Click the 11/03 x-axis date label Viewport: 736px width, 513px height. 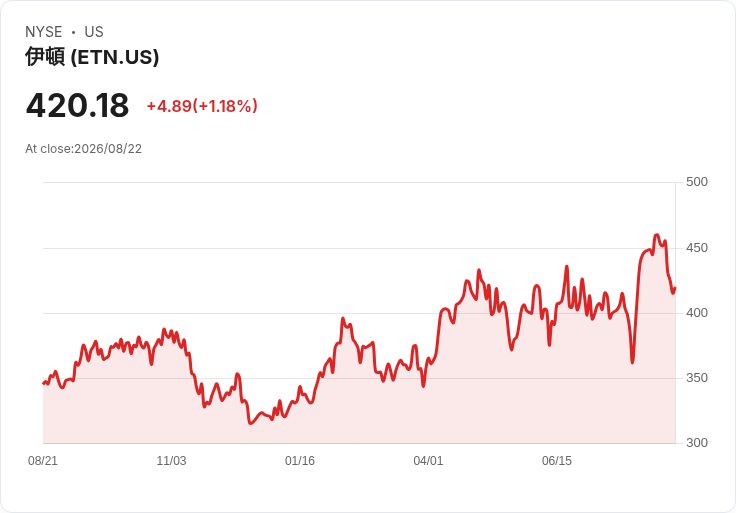(171, 461)
